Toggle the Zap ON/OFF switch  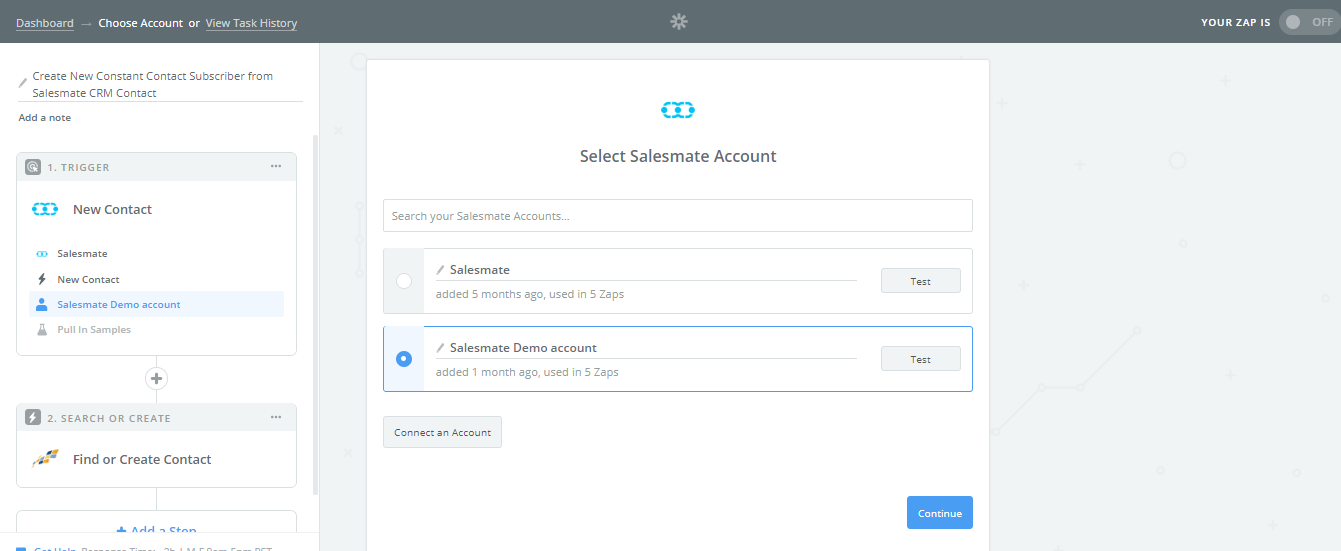click(1308, 22)
